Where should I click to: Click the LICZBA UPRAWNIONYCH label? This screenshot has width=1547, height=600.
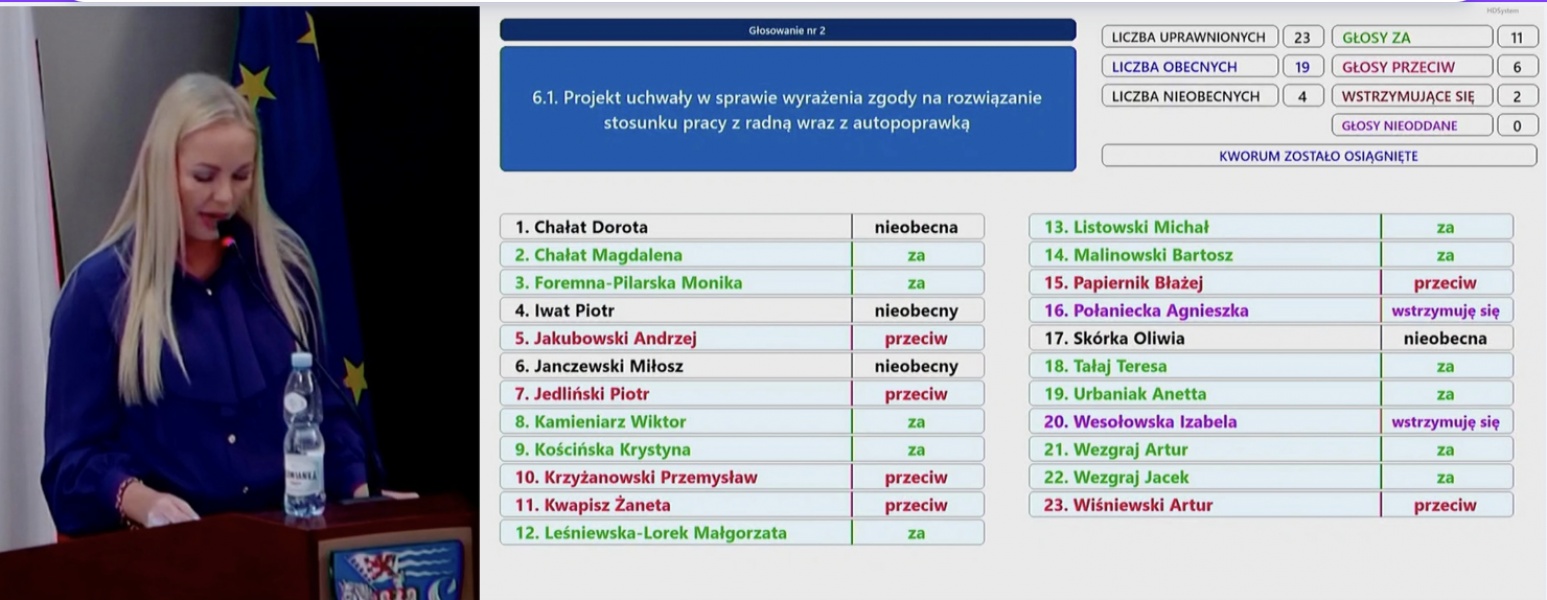1189,38
